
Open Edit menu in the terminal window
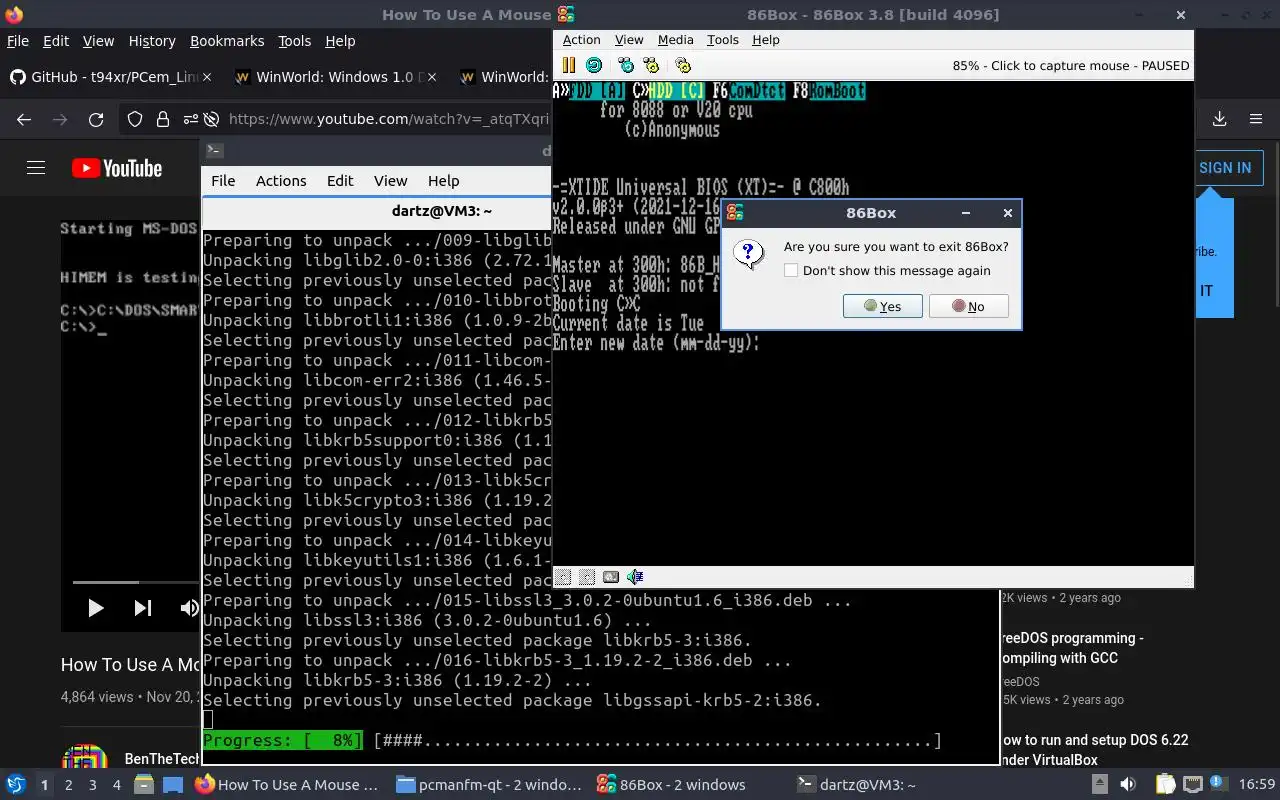340,181
